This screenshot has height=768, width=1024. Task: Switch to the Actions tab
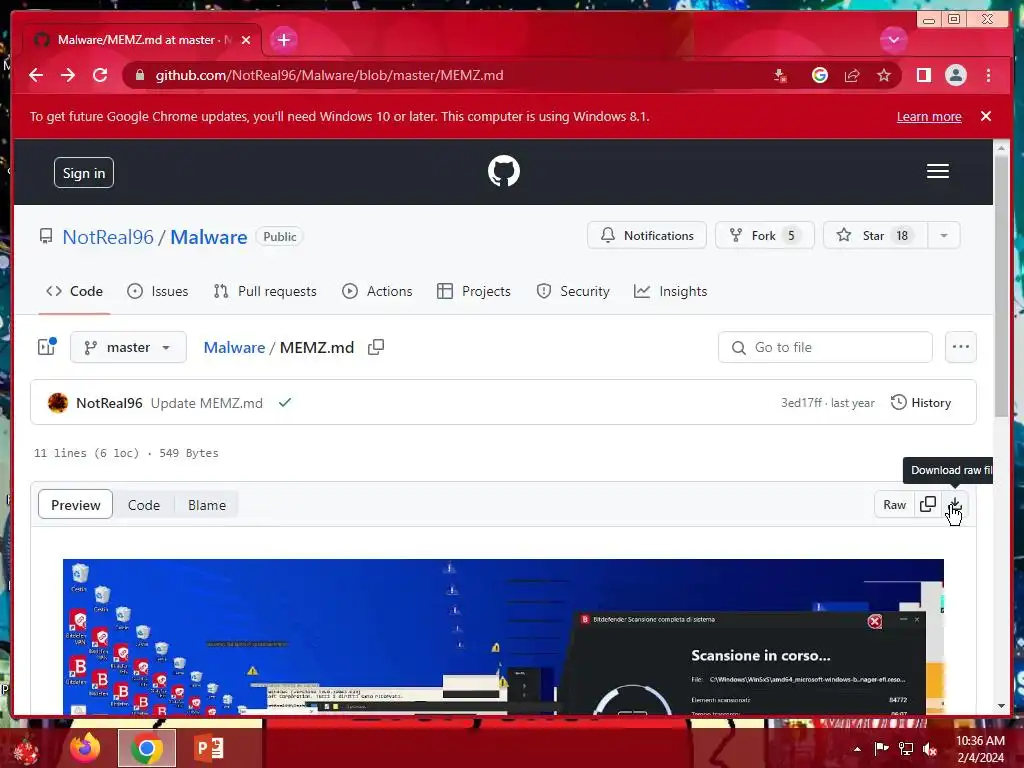coord(377,291)
